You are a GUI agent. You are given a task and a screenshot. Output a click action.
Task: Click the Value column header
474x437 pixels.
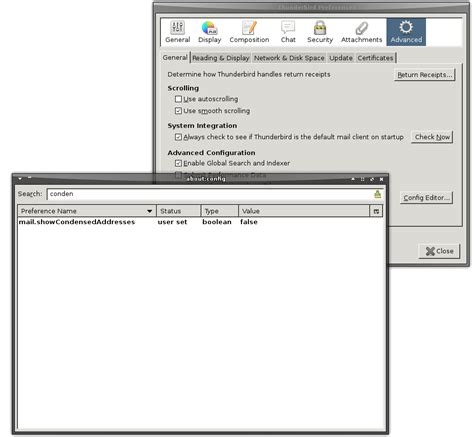pos(304,211)
